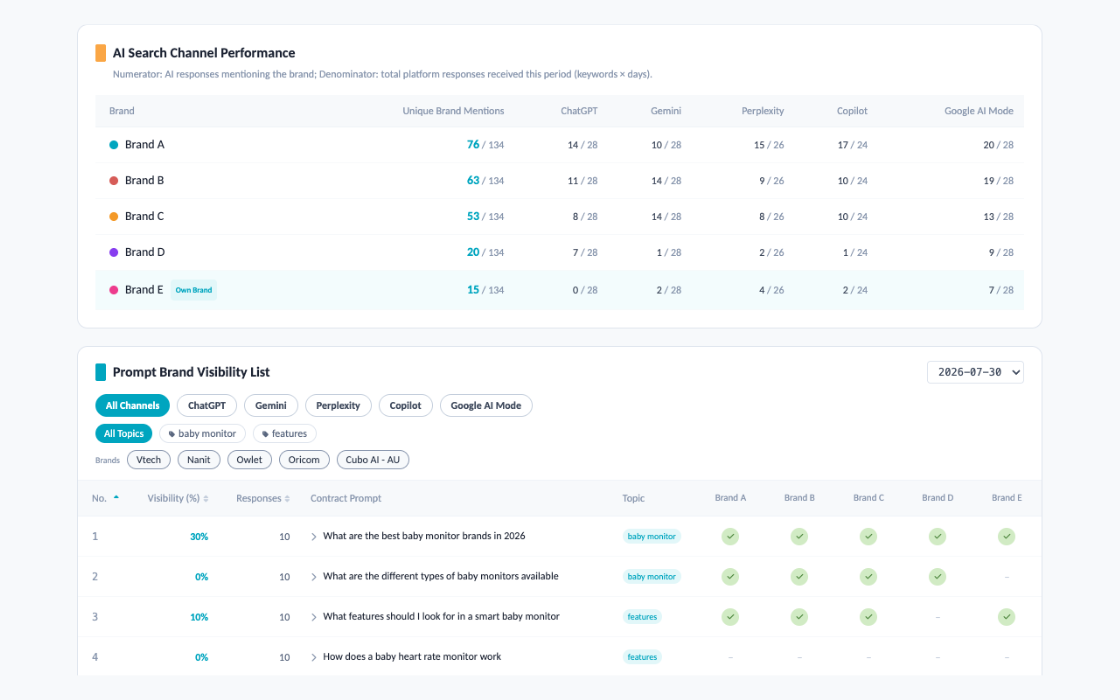Click the 30% visibility value in row 1
This screenshot has height=700, width=1120.
tap(199, 536)
